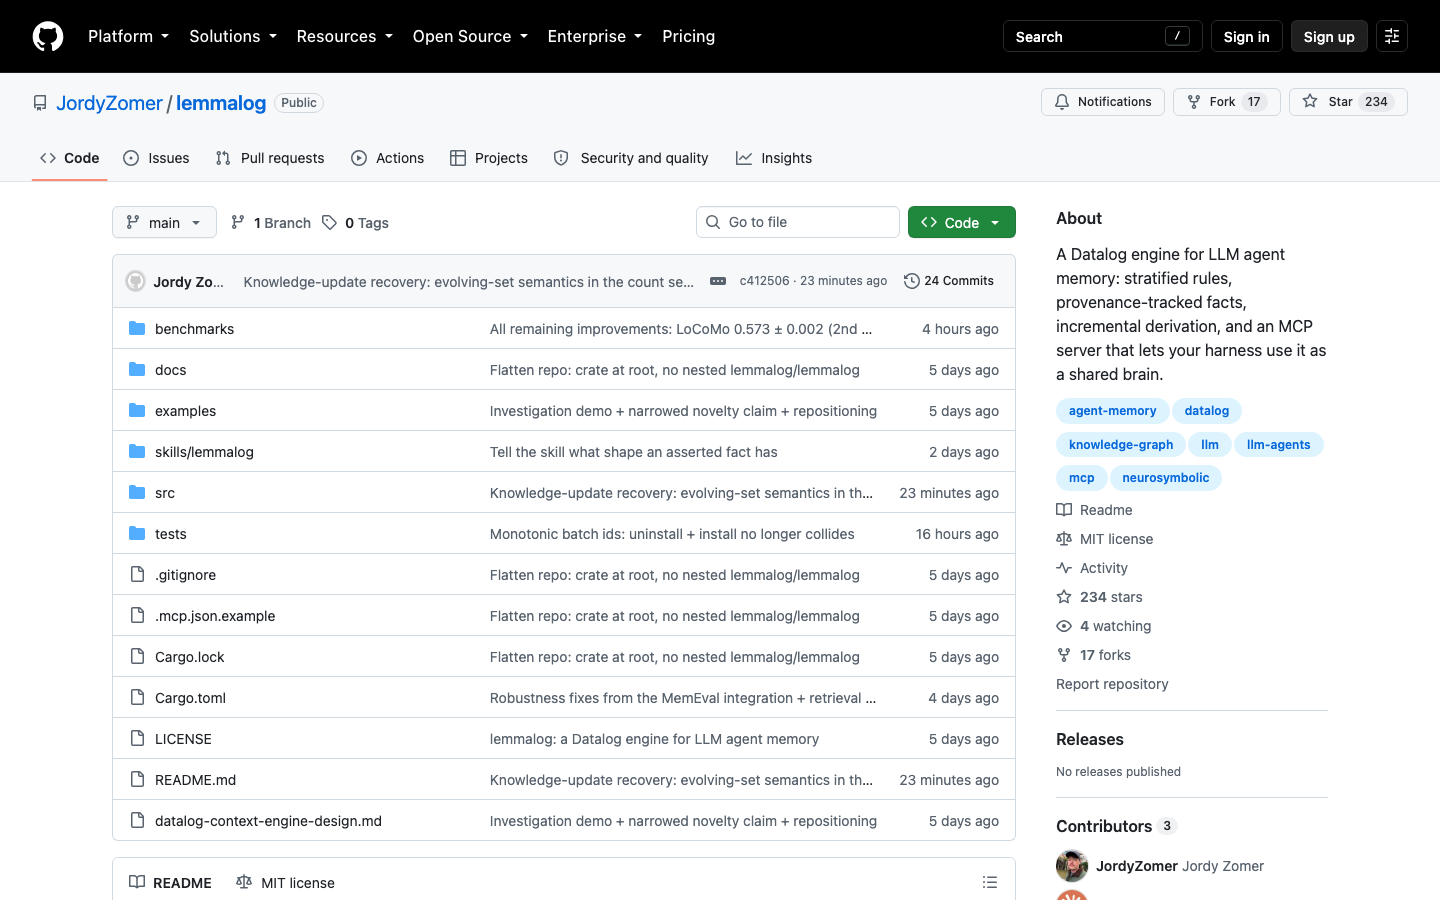
Task: Open the datalog-context-engine-design.md file
Action: pos(268,820)
